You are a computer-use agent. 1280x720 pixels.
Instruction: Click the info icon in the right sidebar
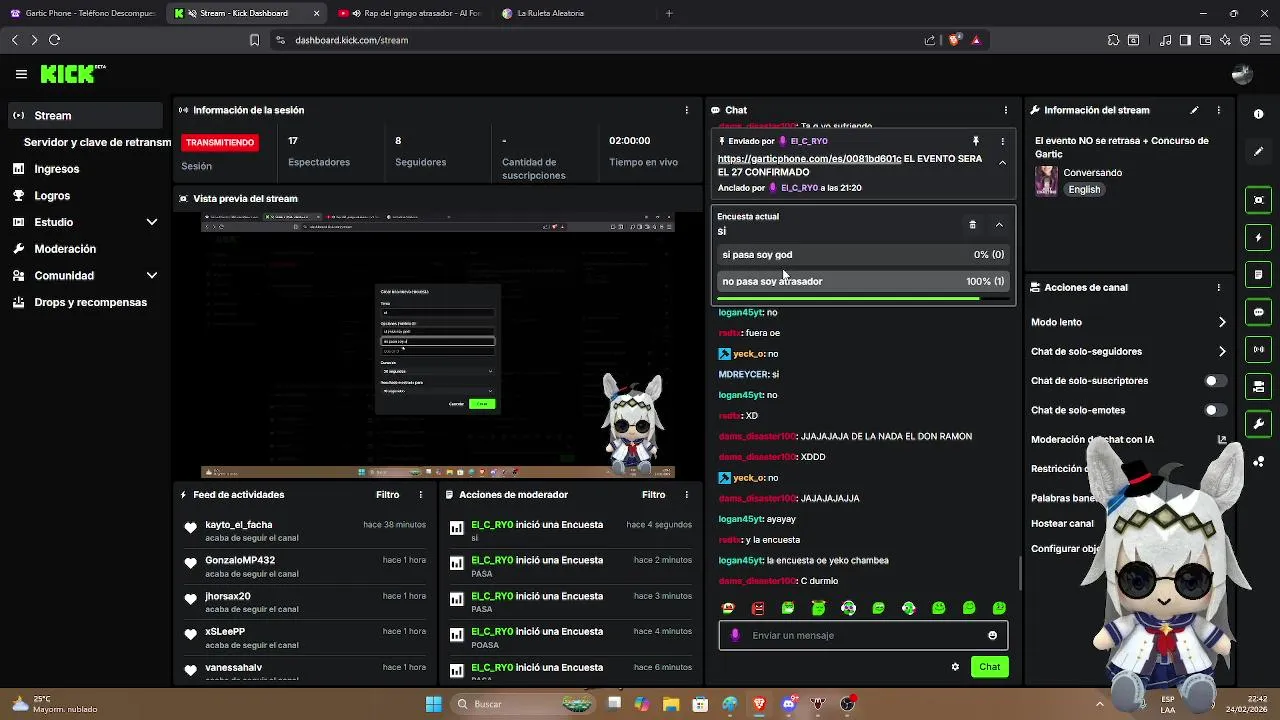(x=1258, y=114)
